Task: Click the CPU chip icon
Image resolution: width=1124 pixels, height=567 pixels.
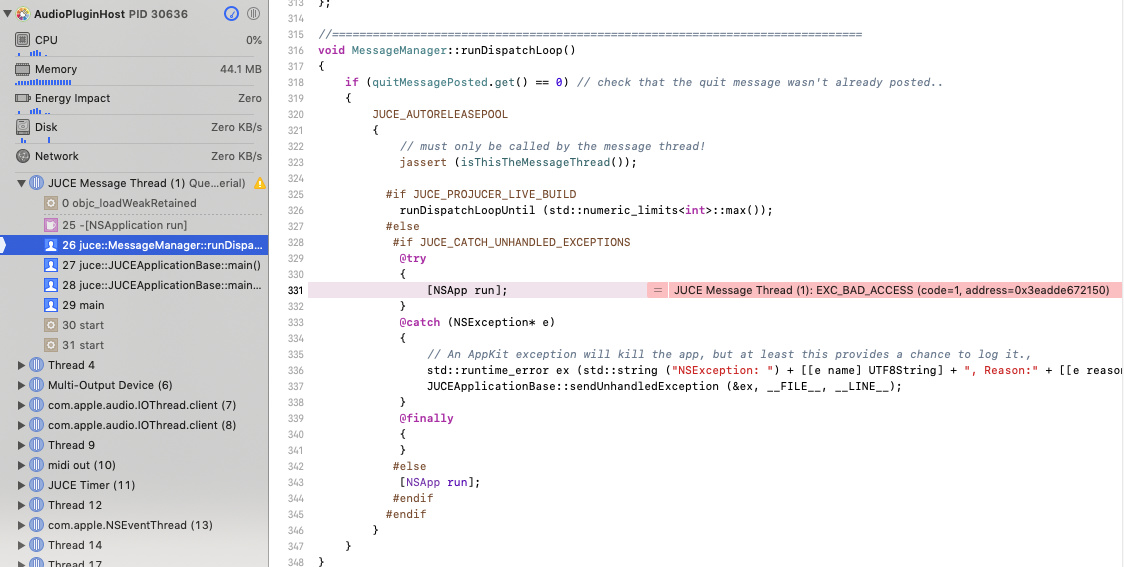Action: point(23,40)
